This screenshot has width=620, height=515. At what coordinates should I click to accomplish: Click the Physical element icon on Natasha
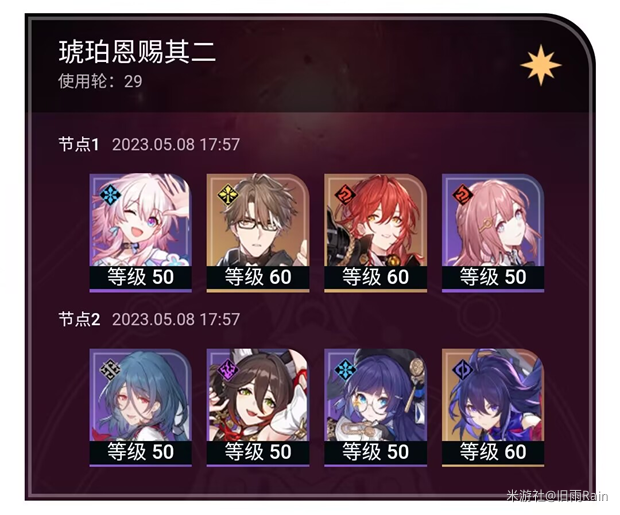[x=110, y=370]
